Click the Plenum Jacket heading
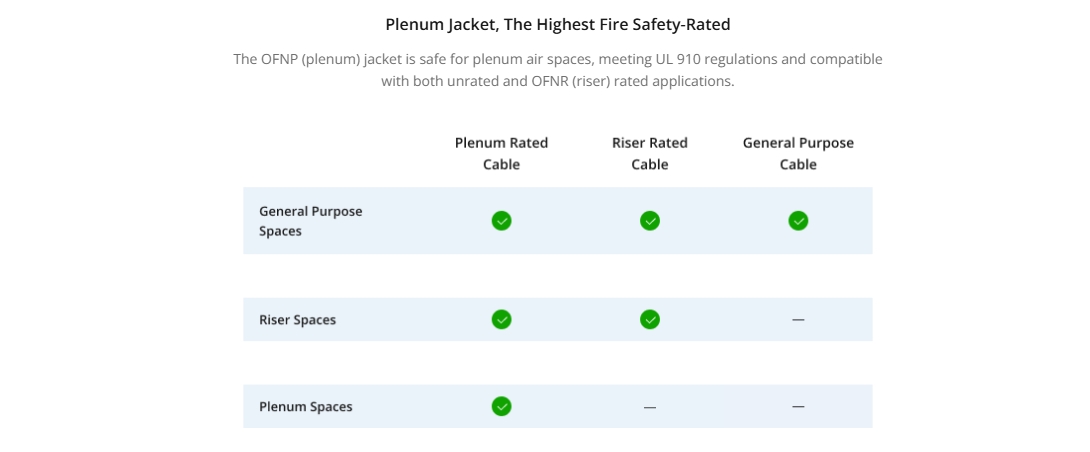Viewport: 1090px width, 452px height. coord(558,25)
